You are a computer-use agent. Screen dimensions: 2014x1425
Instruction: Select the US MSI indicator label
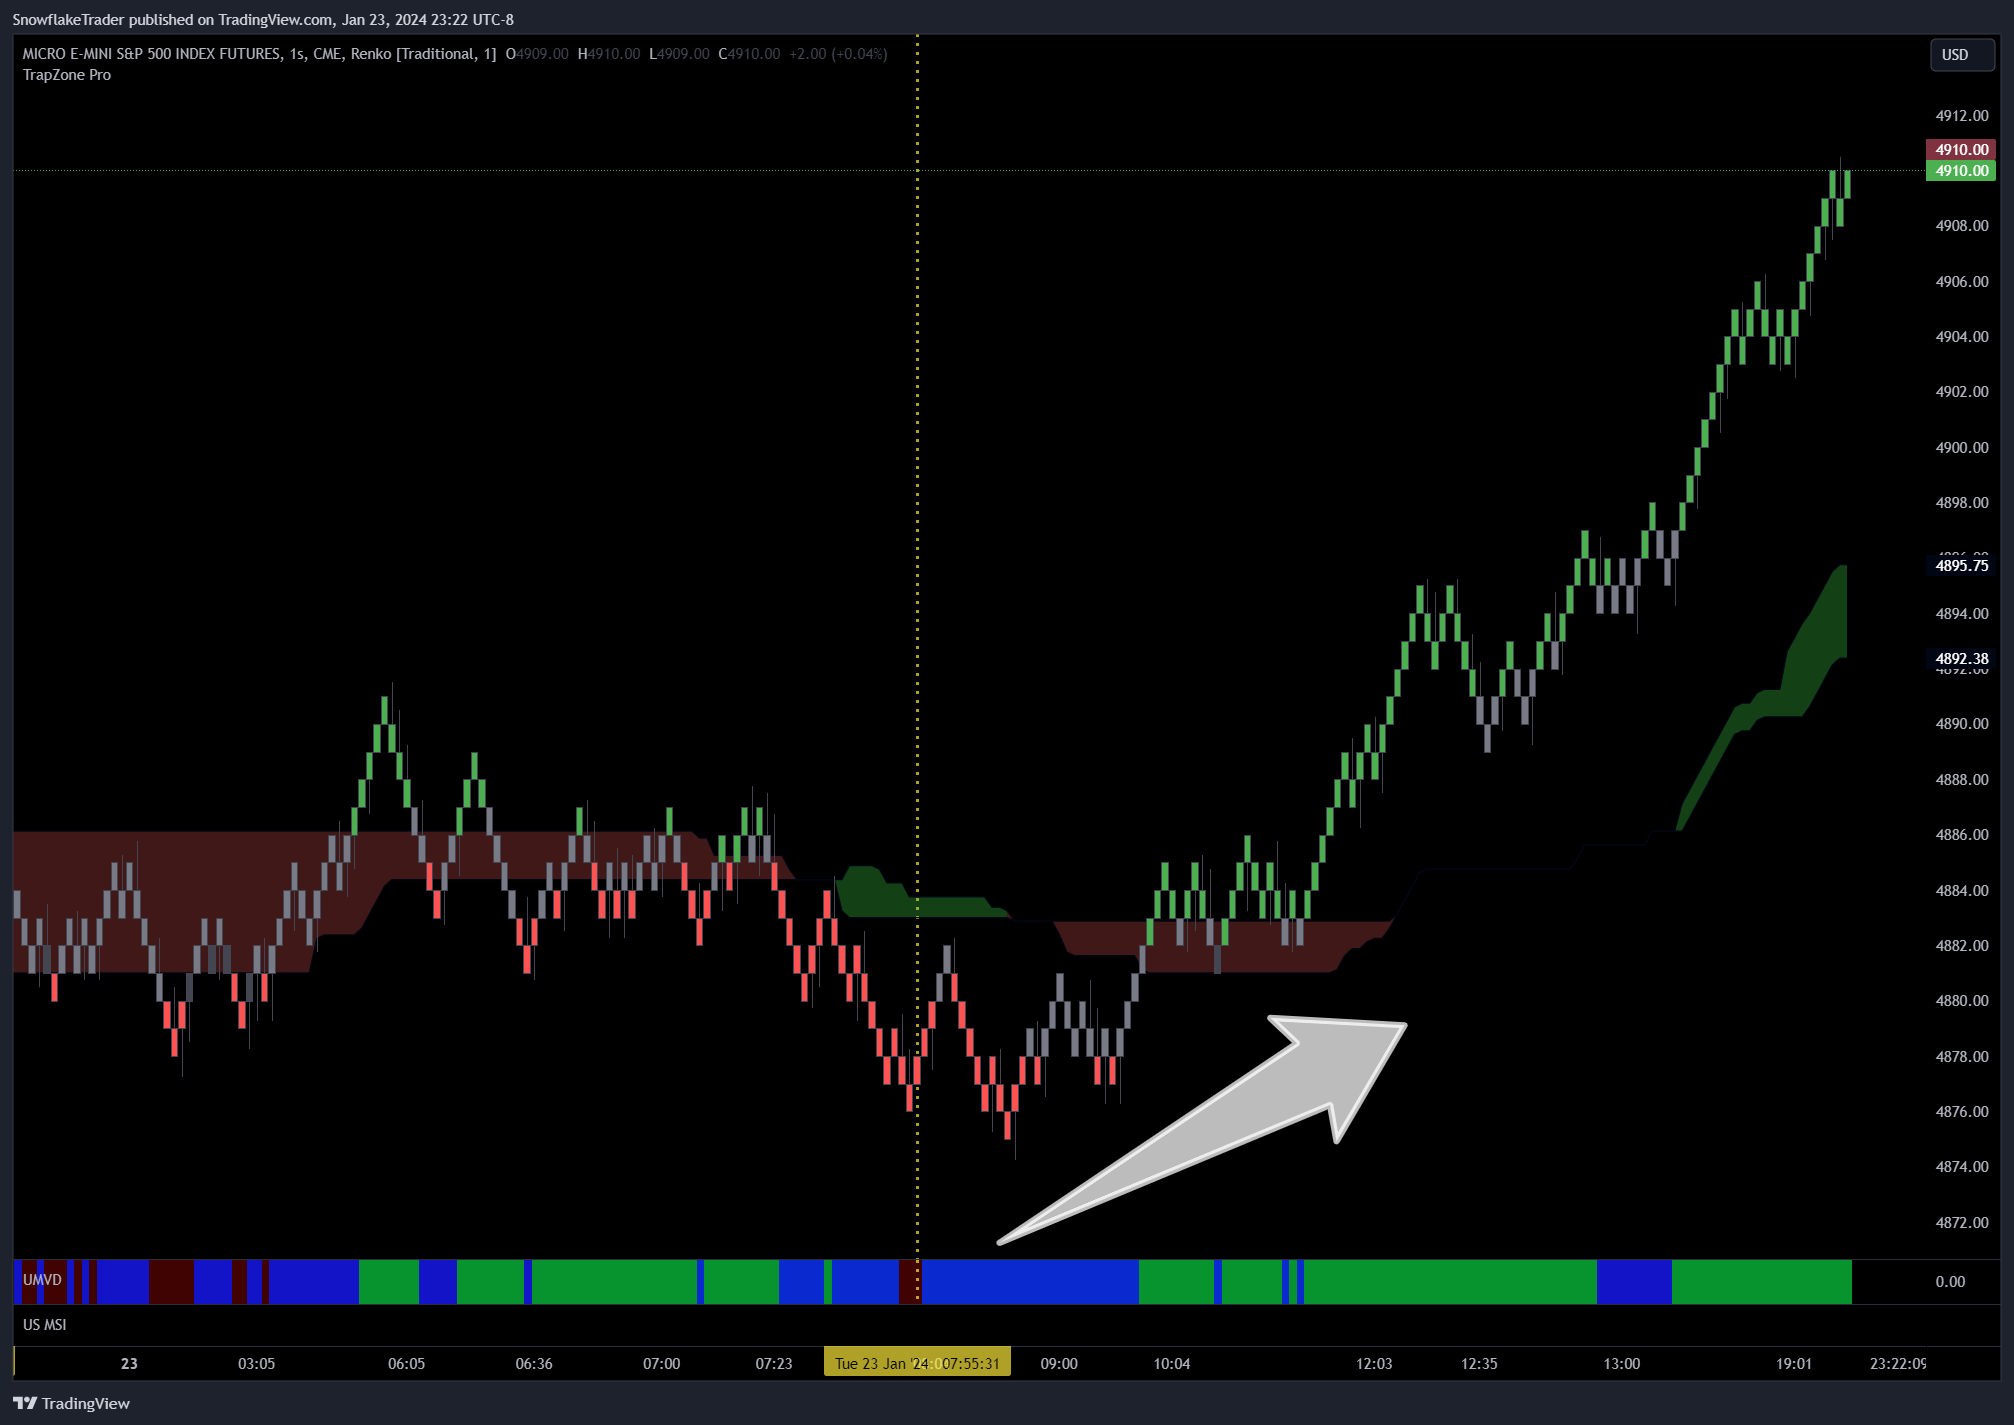click(45, 1324)
